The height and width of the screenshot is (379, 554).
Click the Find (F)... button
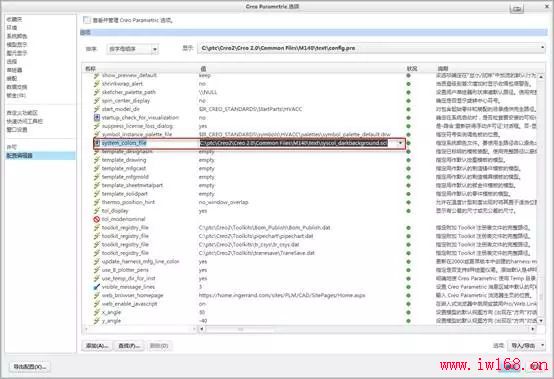pos(129,346)
